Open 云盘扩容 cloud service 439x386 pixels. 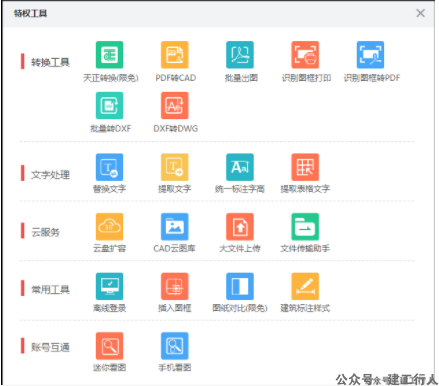[109, 227]
